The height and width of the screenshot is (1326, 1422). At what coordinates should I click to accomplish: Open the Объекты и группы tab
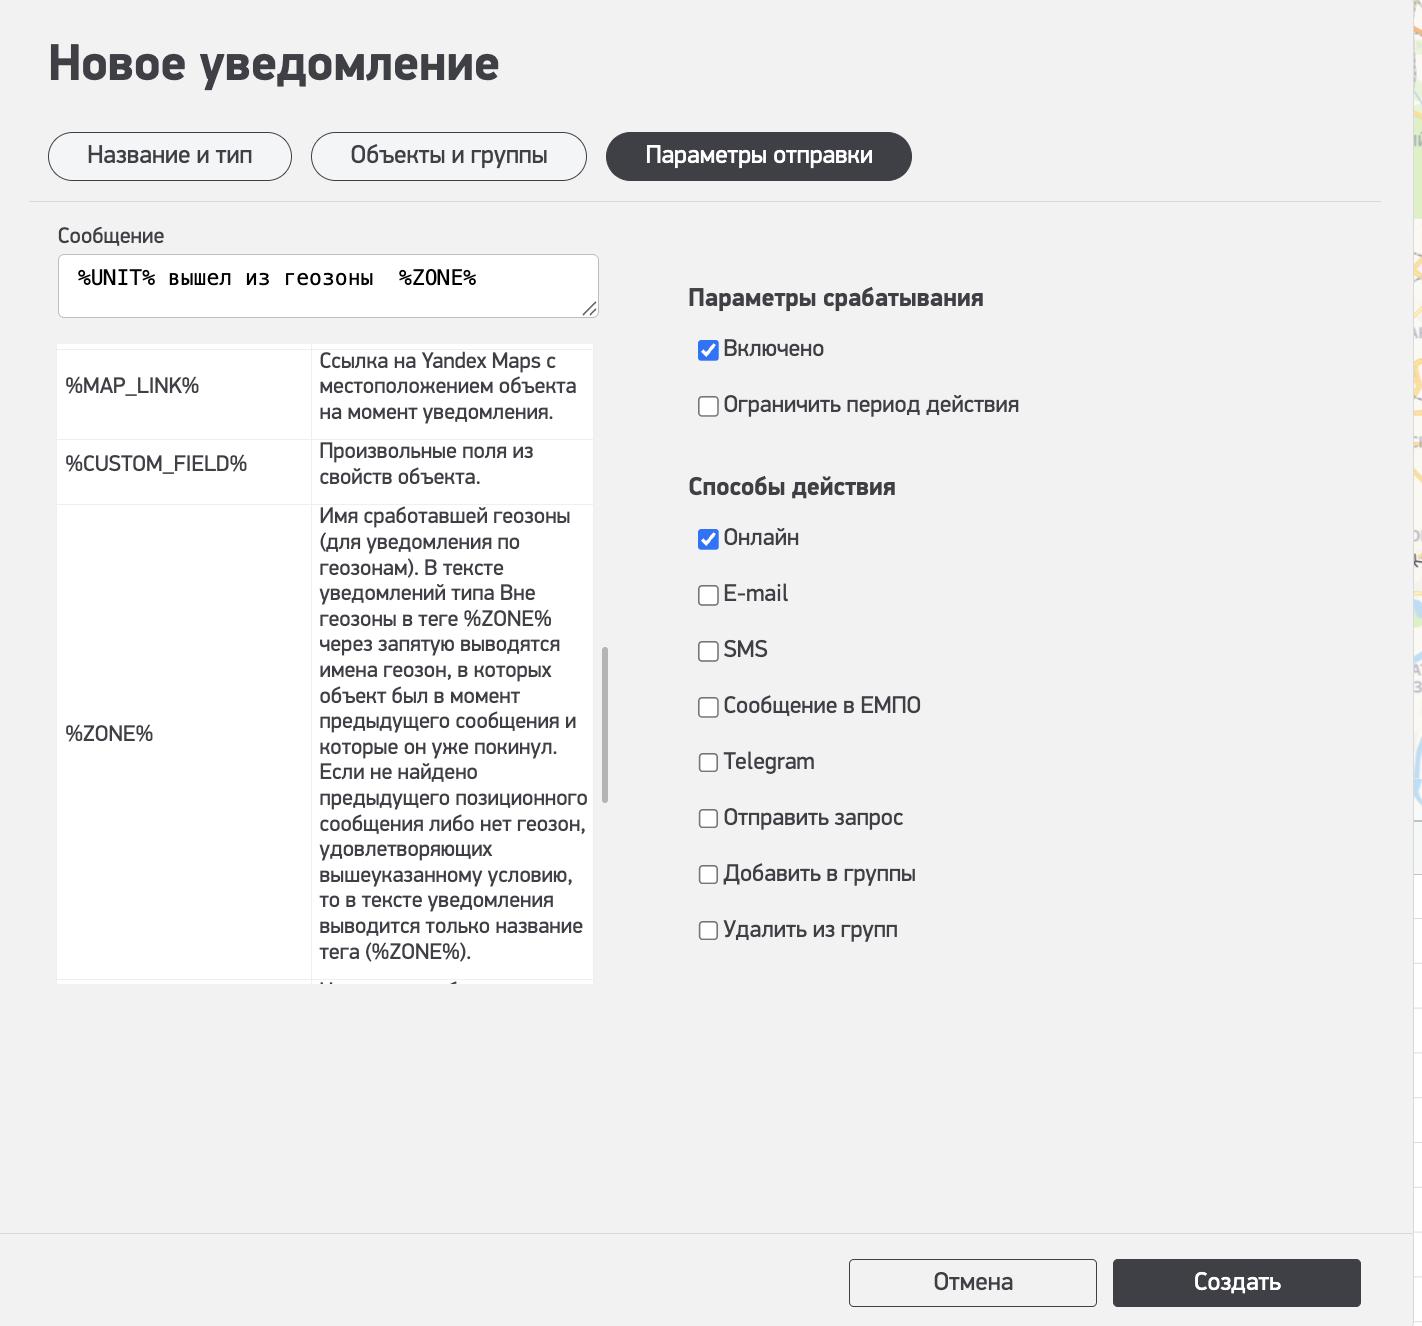pos(448,156)
